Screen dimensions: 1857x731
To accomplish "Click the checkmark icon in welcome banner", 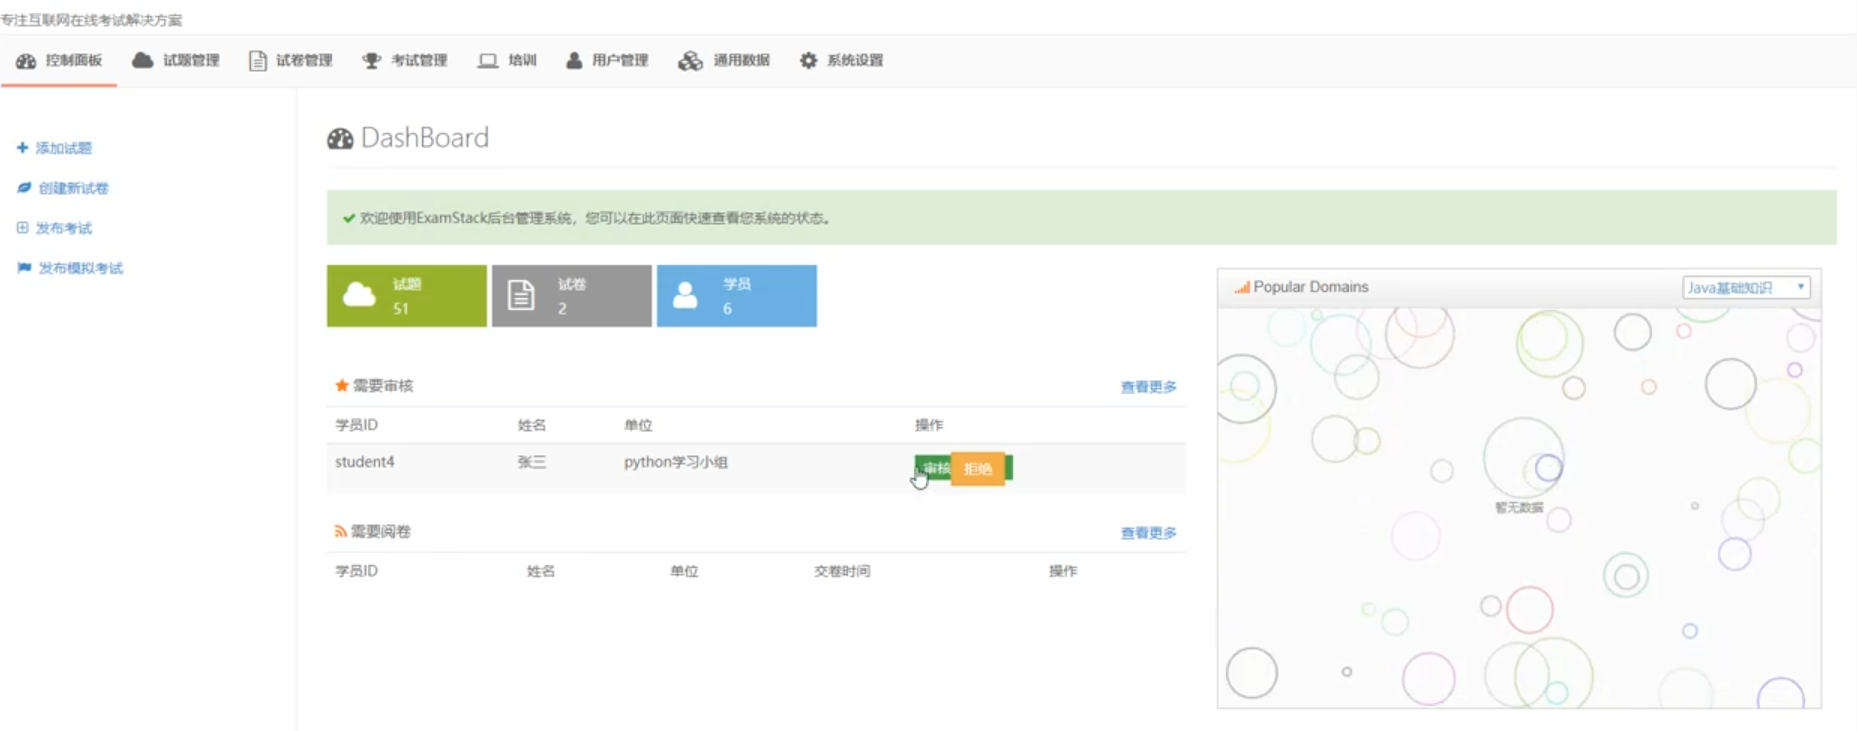I will (x=349, y=218).
